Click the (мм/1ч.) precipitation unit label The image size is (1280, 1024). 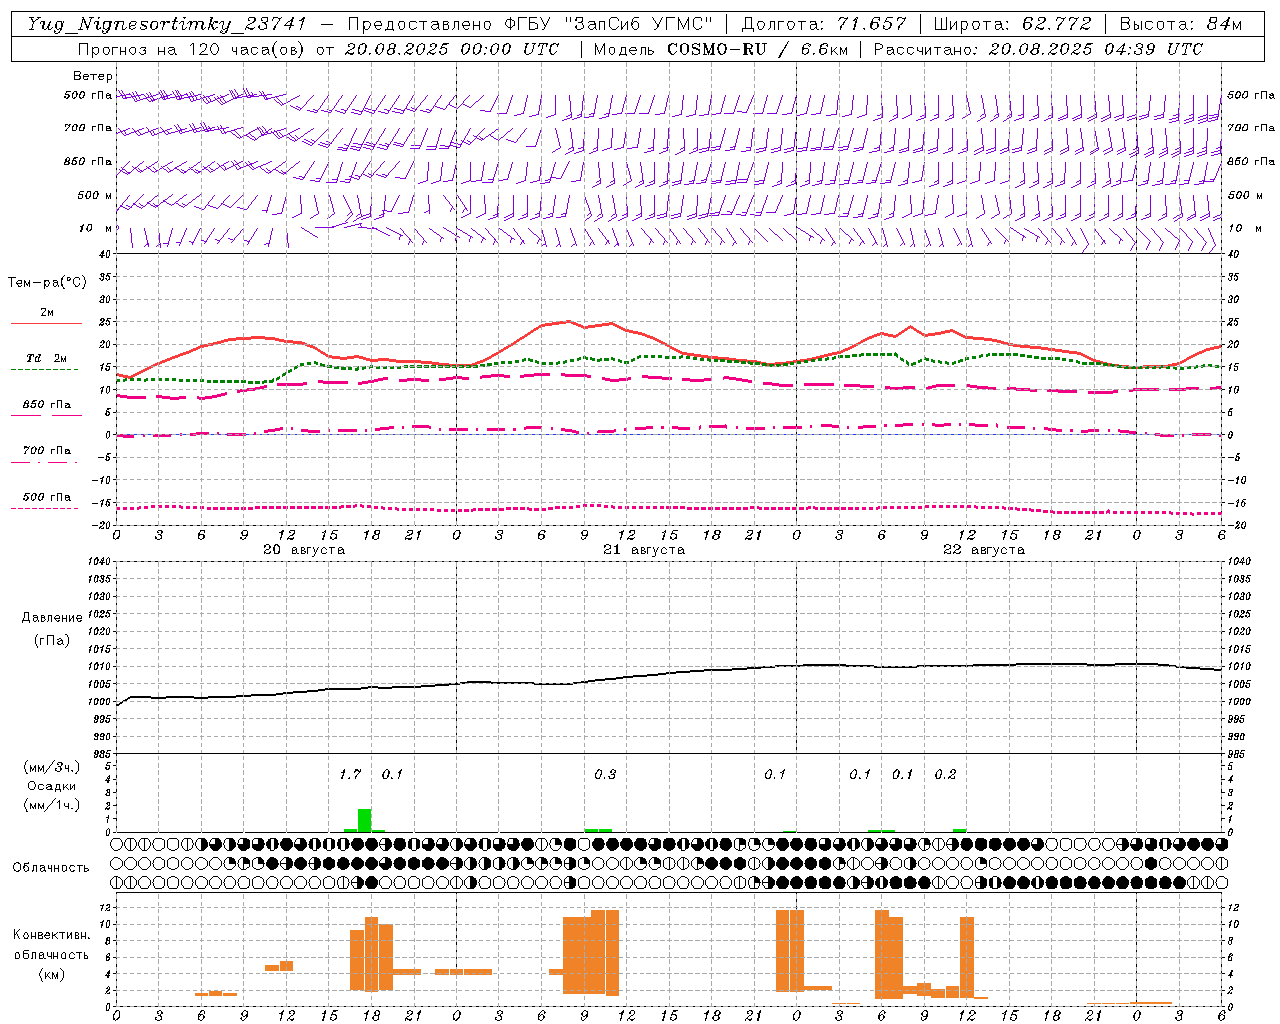click(x=52, y=805)
